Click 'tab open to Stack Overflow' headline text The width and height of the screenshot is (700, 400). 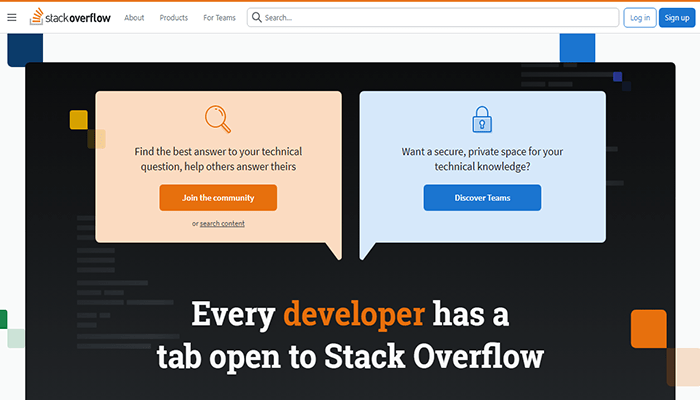click(350, 357)
